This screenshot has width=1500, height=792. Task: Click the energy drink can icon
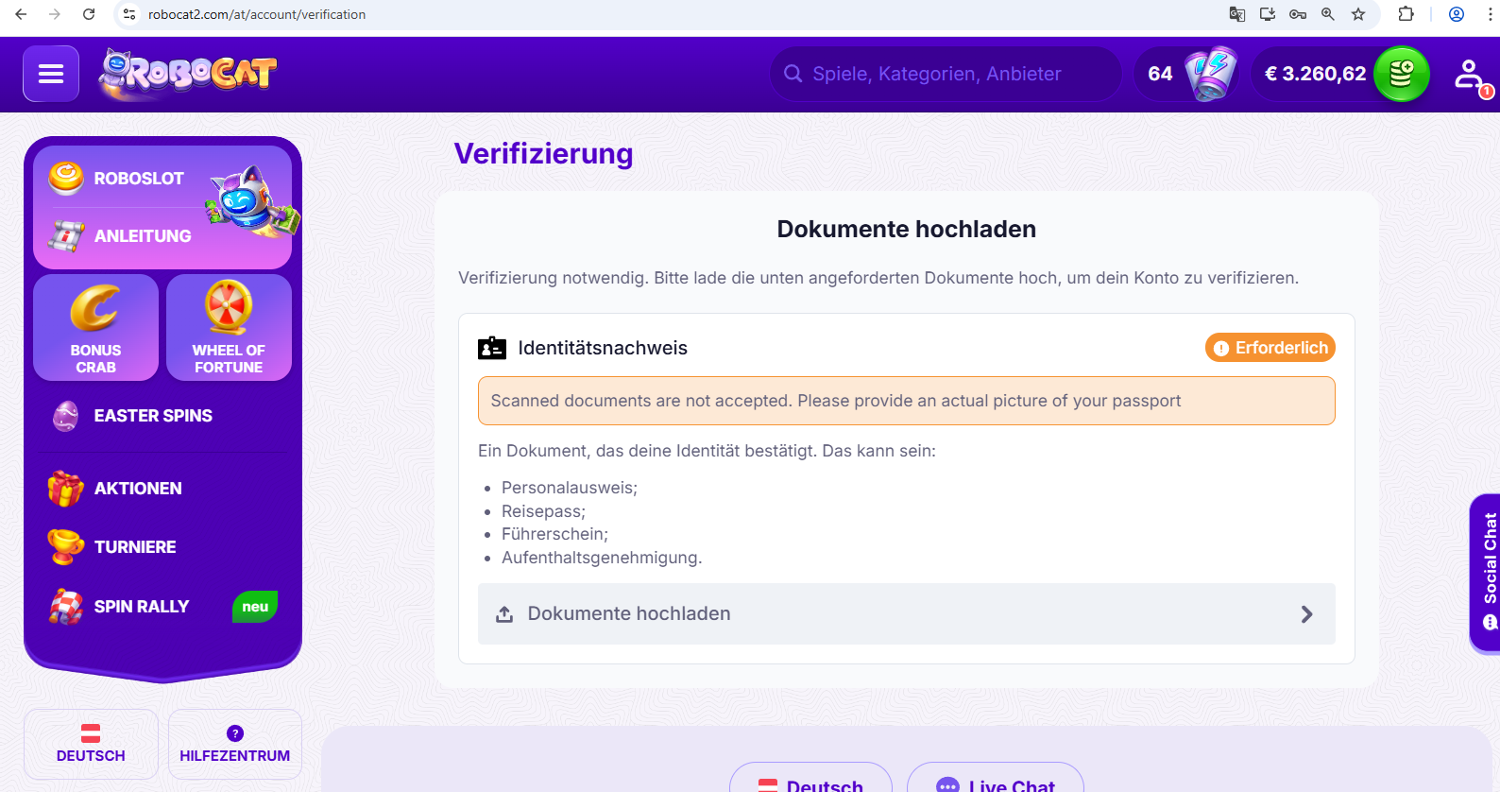tap(1210, 74)
